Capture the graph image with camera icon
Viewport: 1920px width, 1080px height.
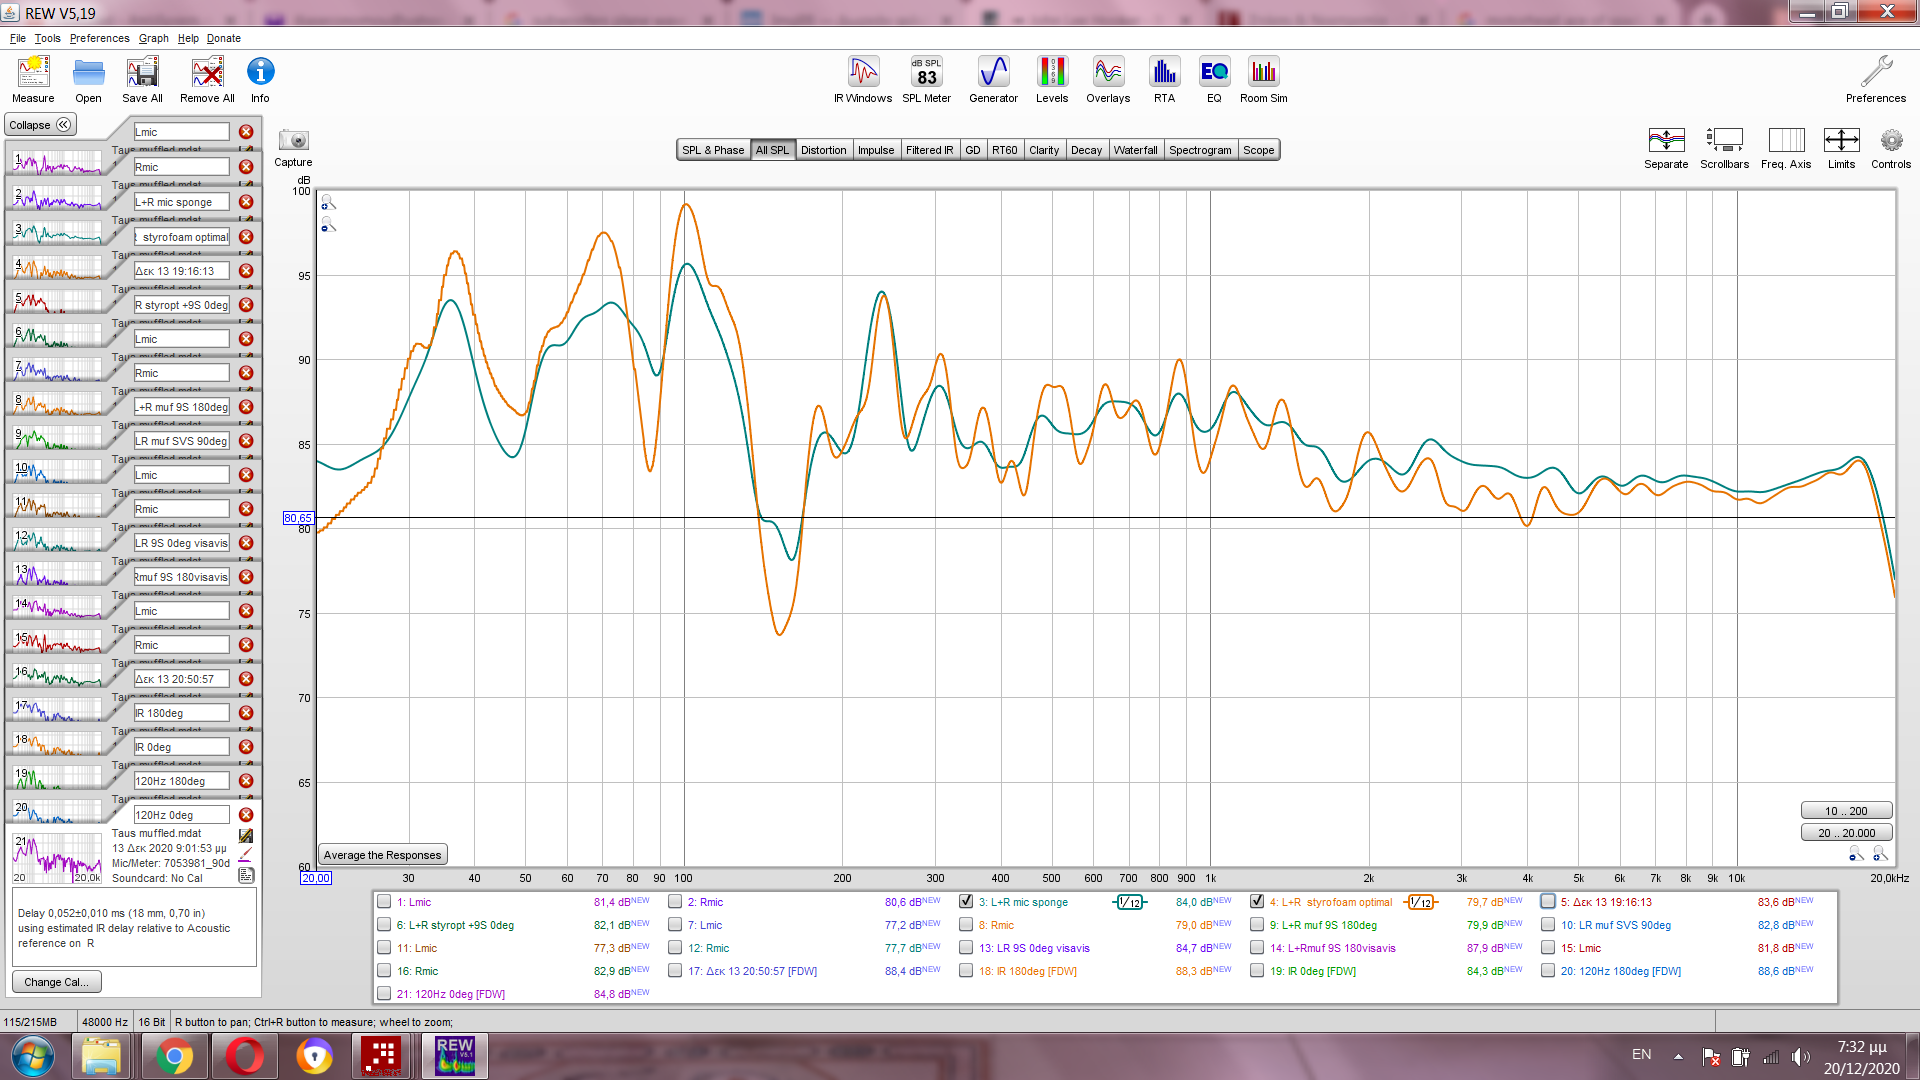293,140
